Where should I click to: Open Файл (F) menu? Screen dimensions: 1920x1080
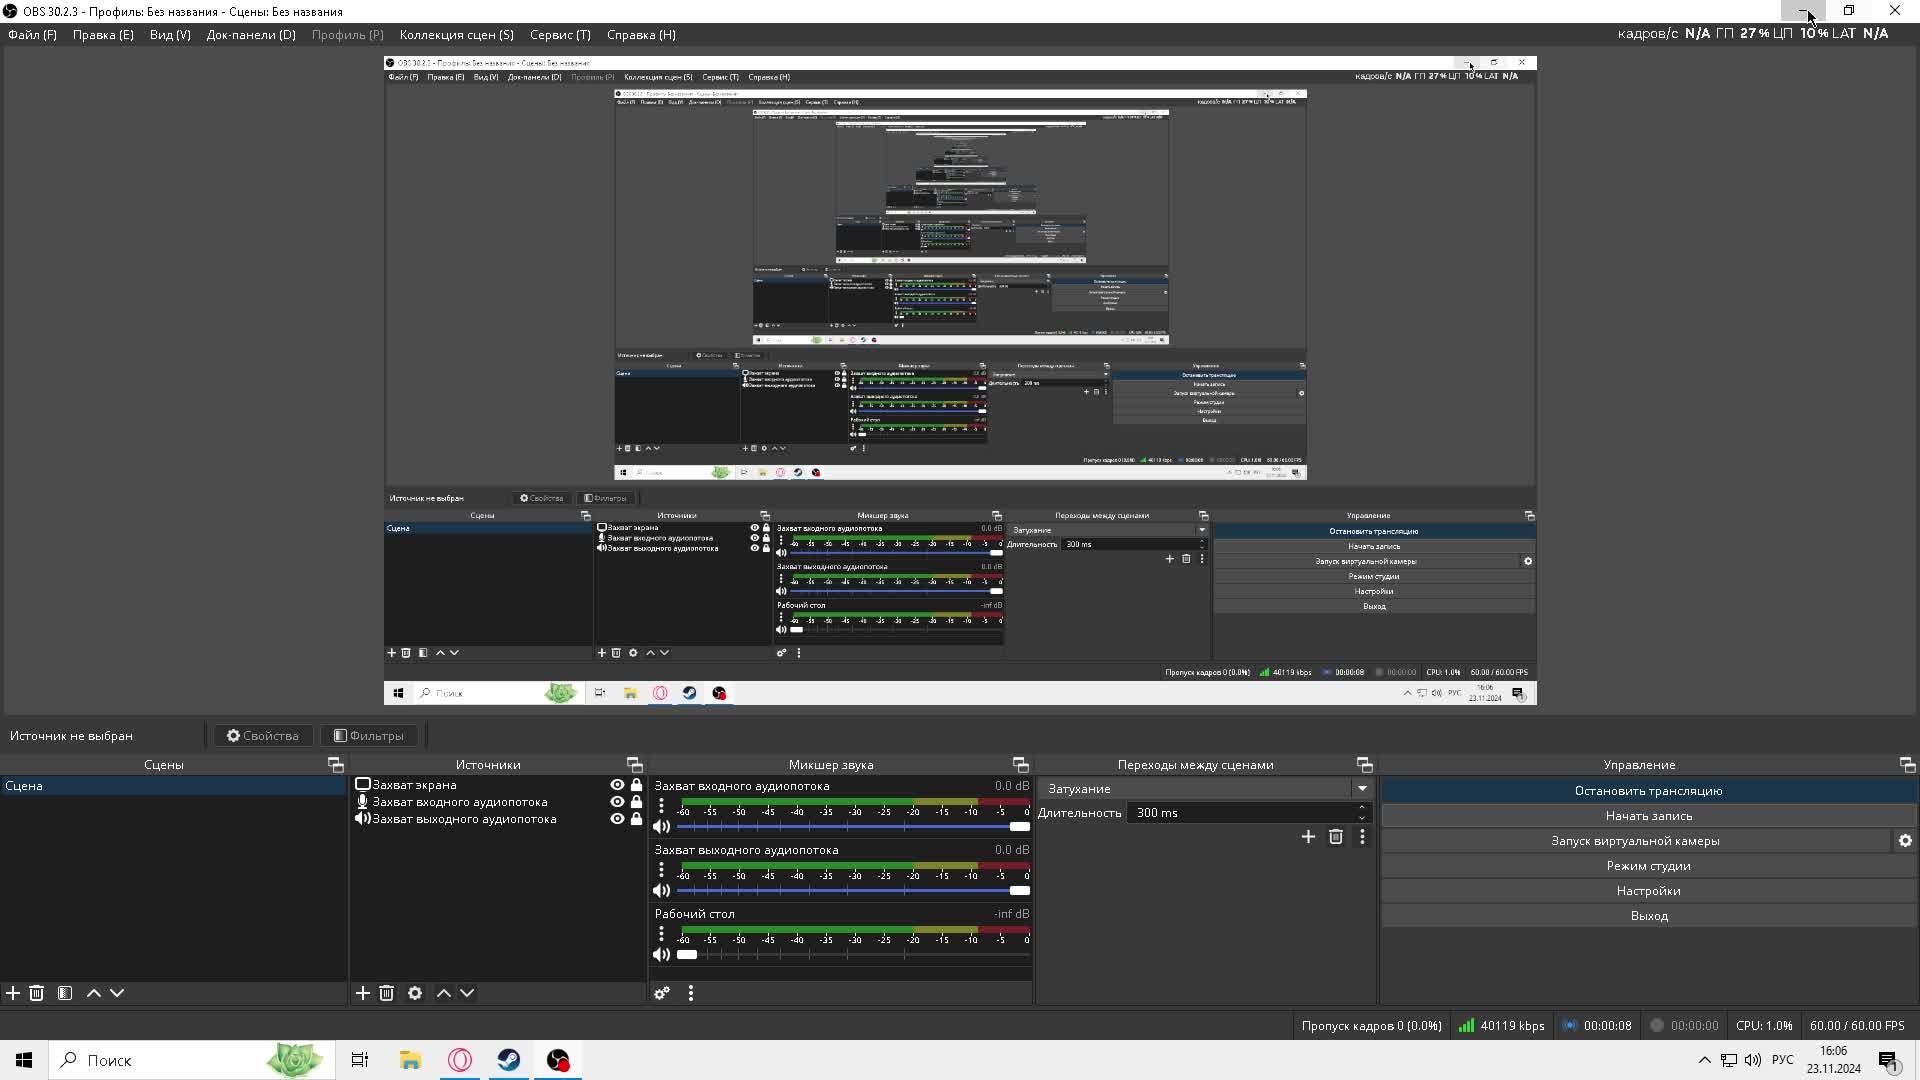pos(32,34)
